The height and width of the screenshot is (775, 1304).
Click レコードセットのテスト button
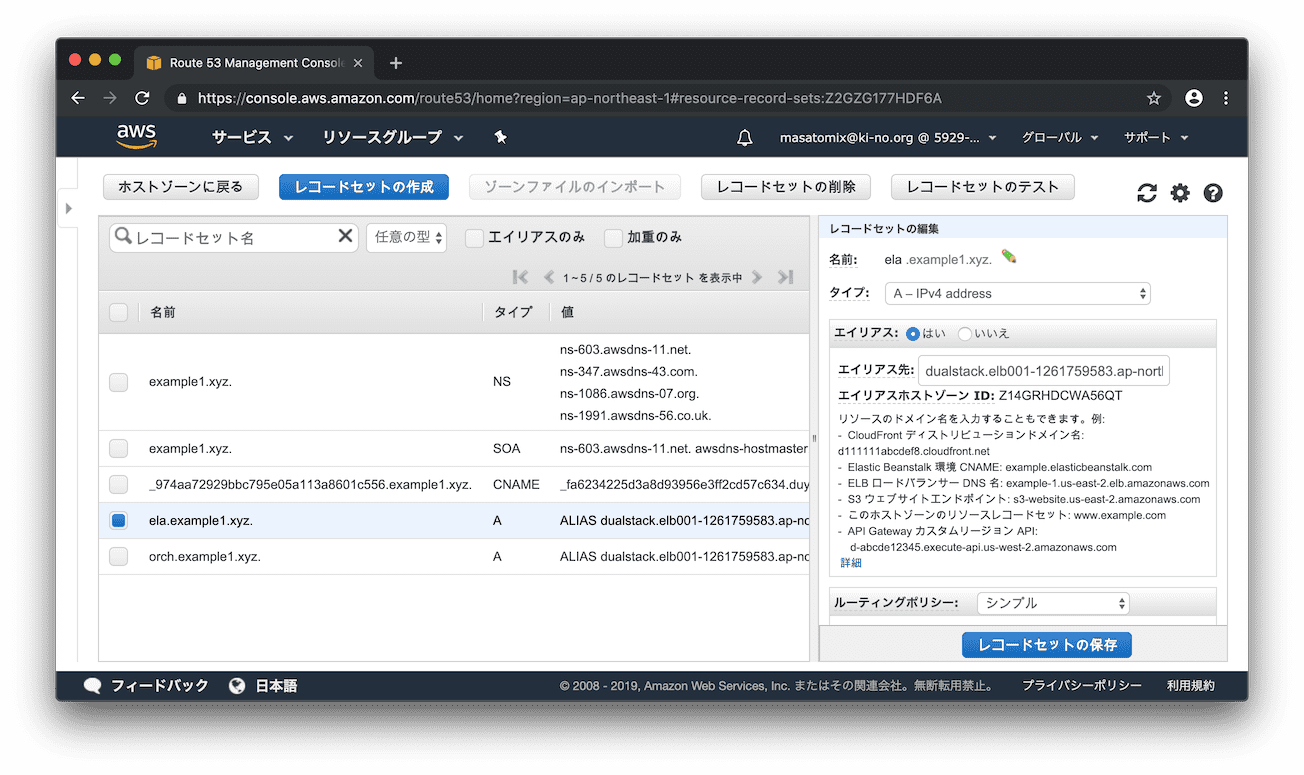click(x=982, y=187)
